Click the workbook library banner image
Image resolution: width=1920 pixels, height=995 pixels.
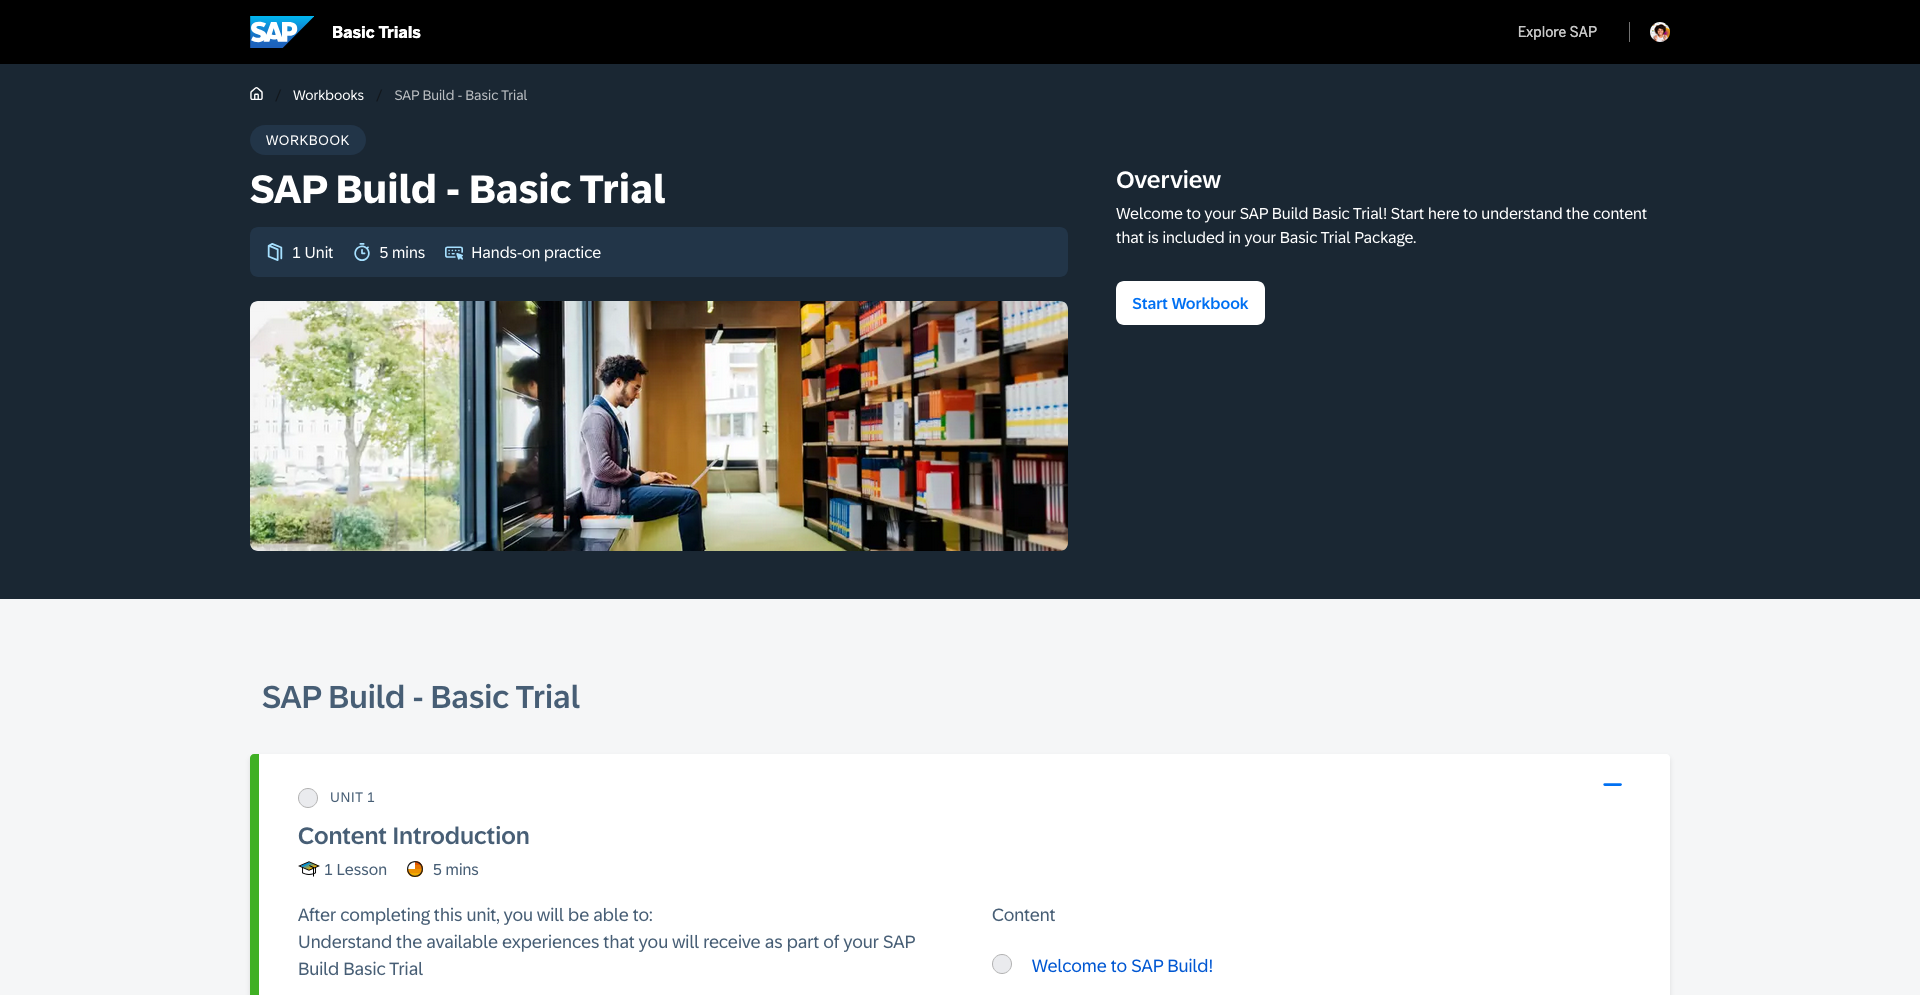coord(659,426)
